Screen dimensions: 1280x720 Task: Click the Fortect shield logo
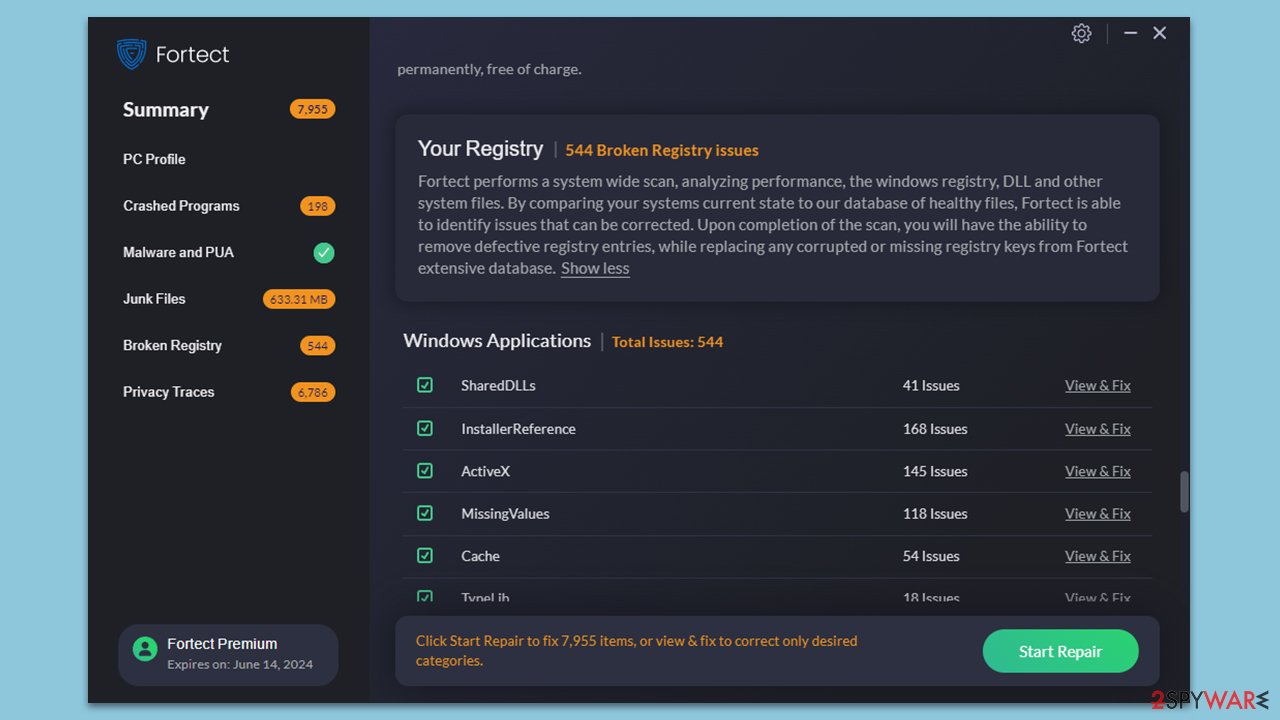131,54
